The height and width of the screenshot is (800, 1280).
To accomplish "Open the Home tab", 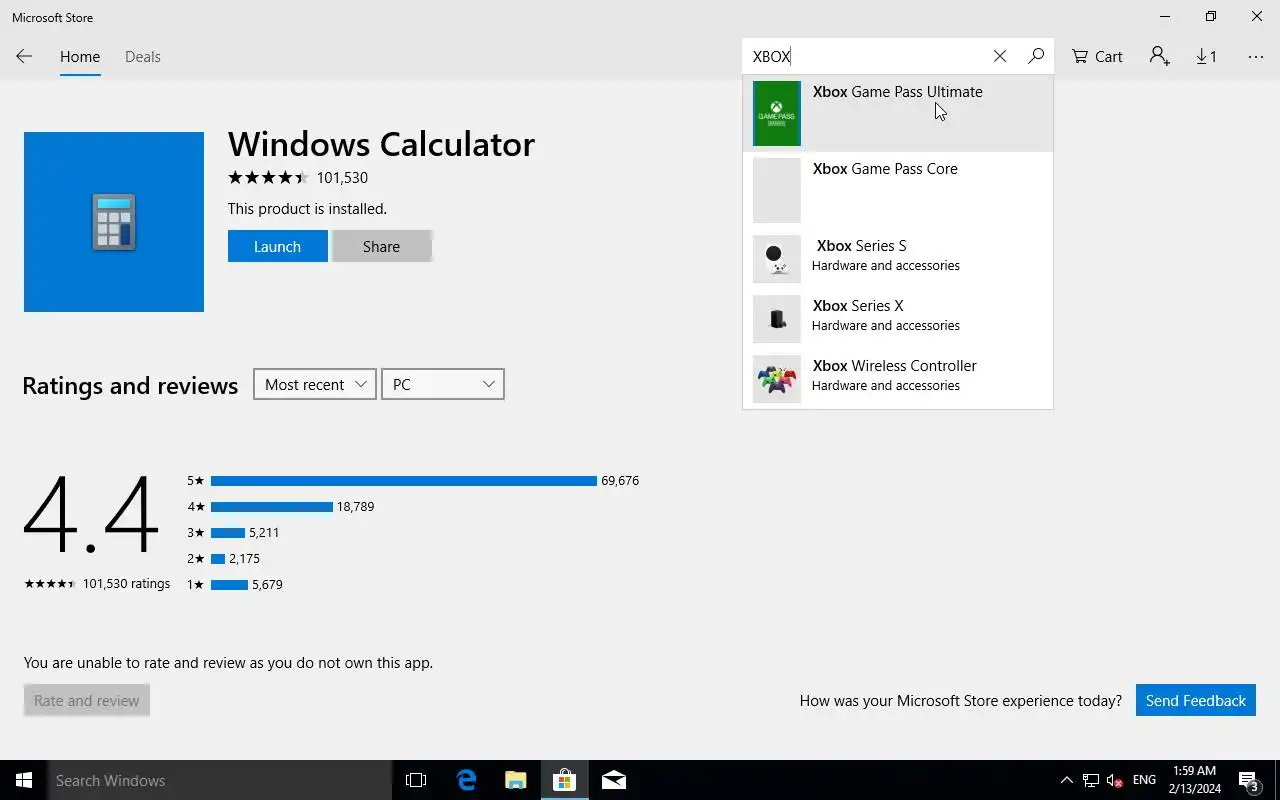I will 80,57.
